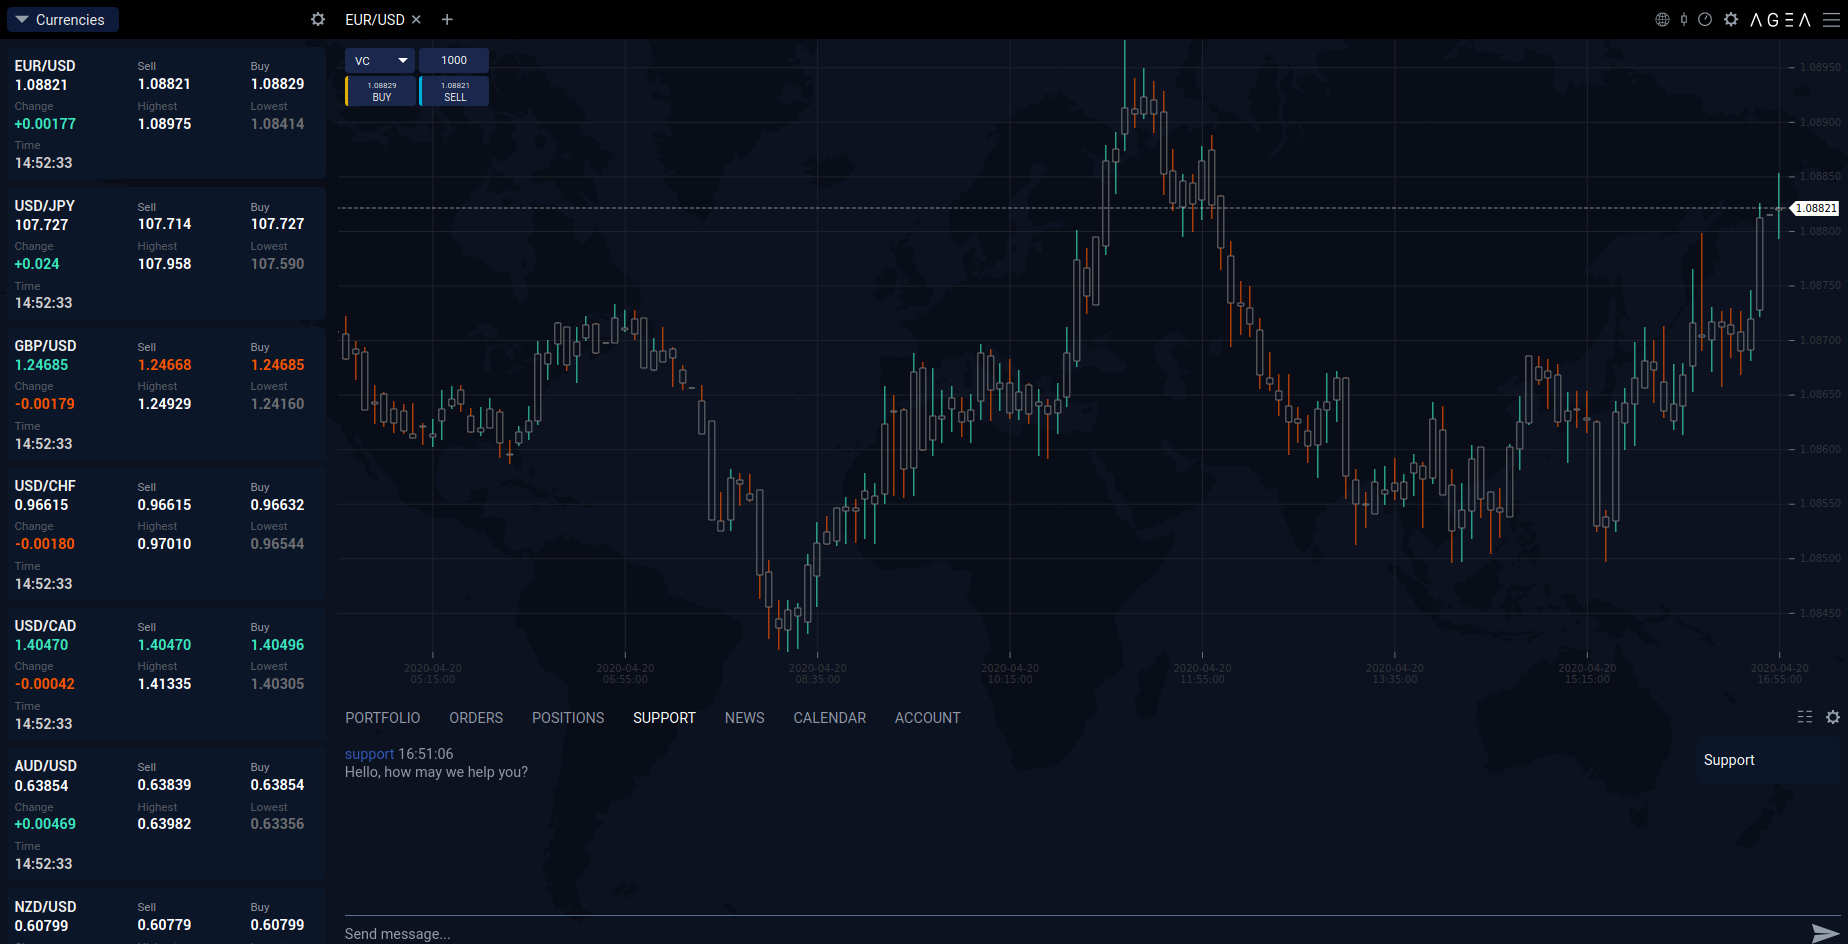
Task: Select the GBP/USD row in watchlist
Action: (x=165, y=392)
